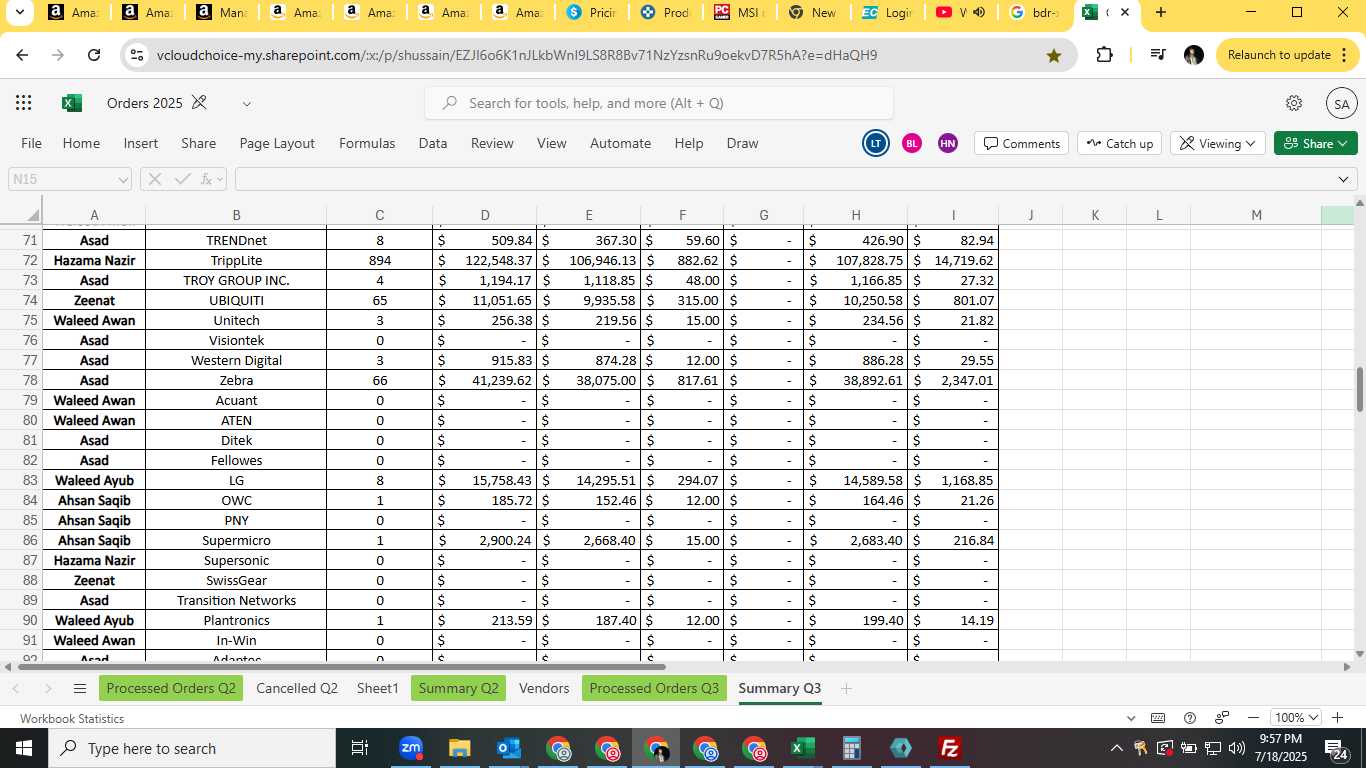
Task: Switch to the Vendors sheet tab
Action: [544, 688]
